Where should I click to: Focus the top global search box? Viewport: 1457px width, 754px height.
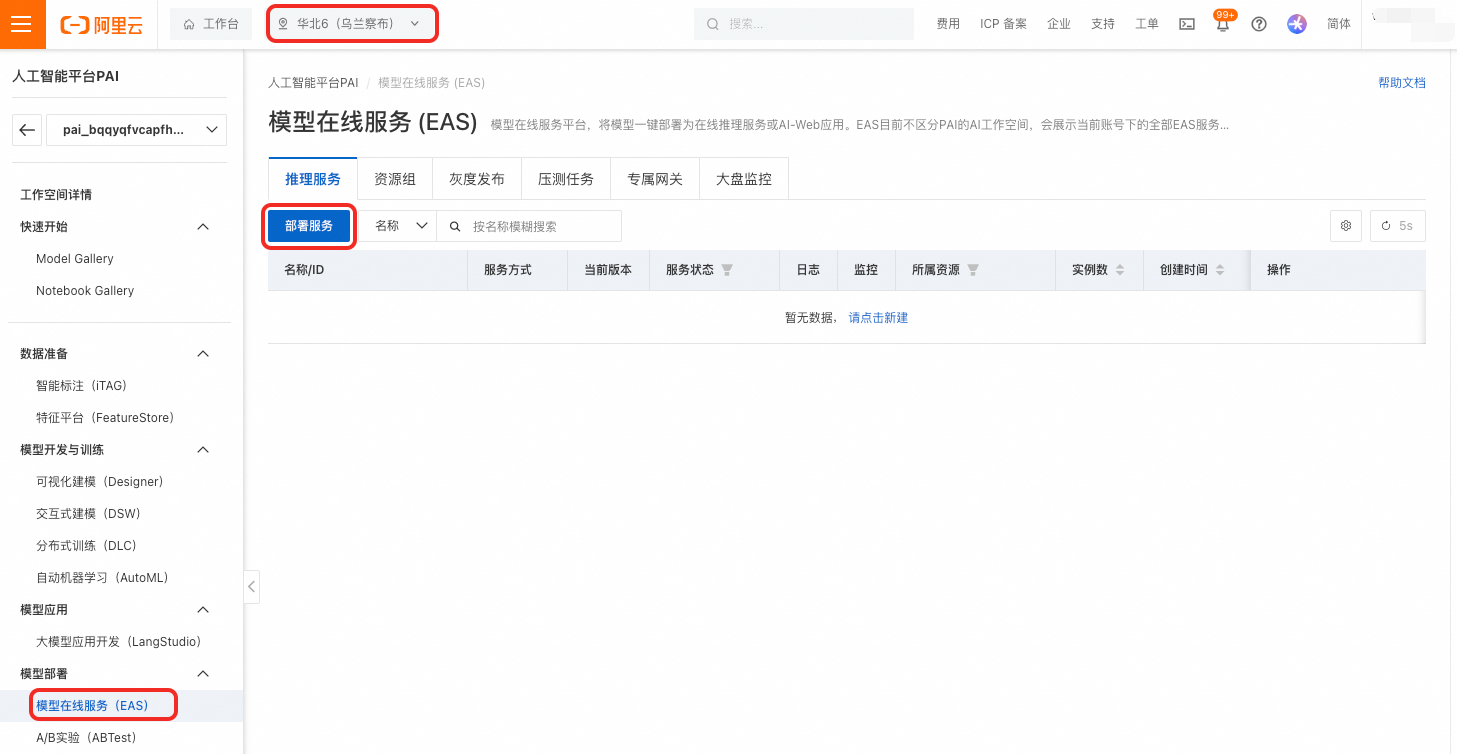coord(804,24)
